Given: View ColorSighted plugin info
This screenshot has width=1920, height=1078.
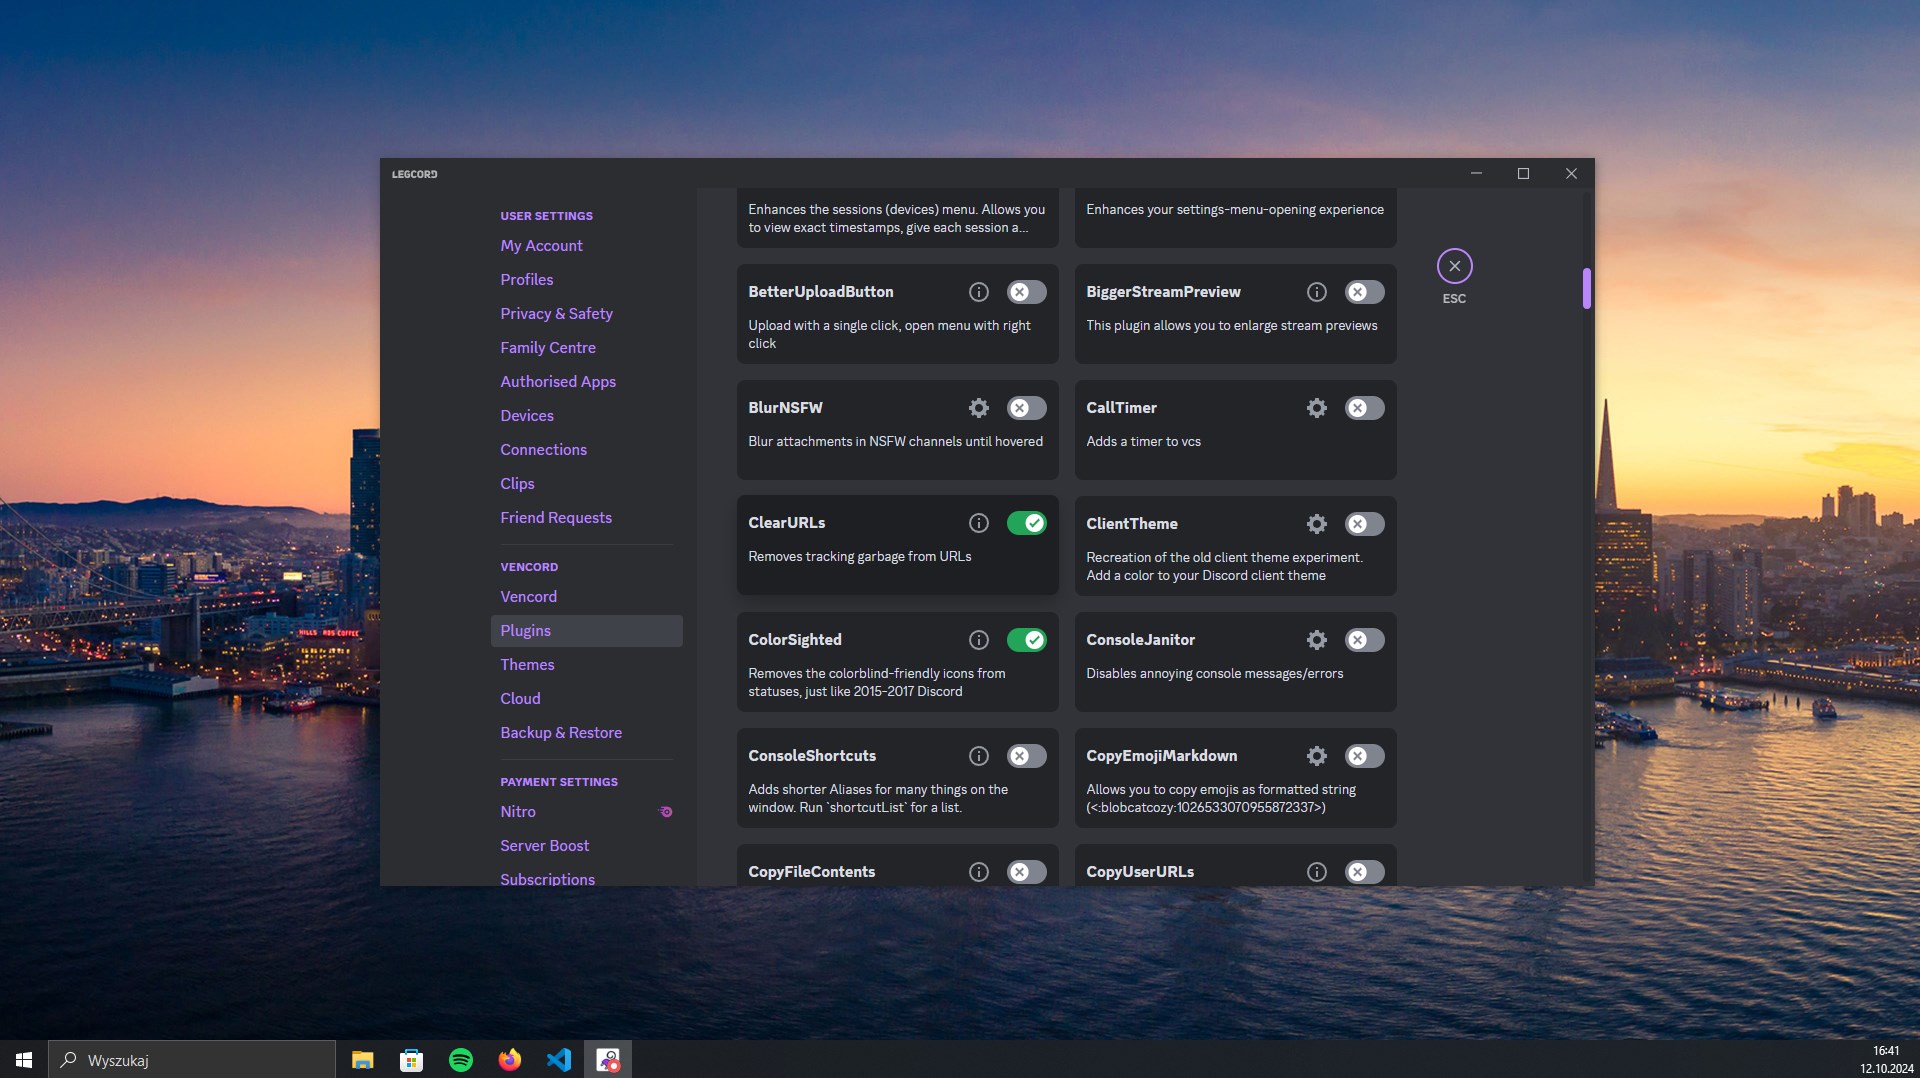Looking at the screenshot, I should point(978,639).
